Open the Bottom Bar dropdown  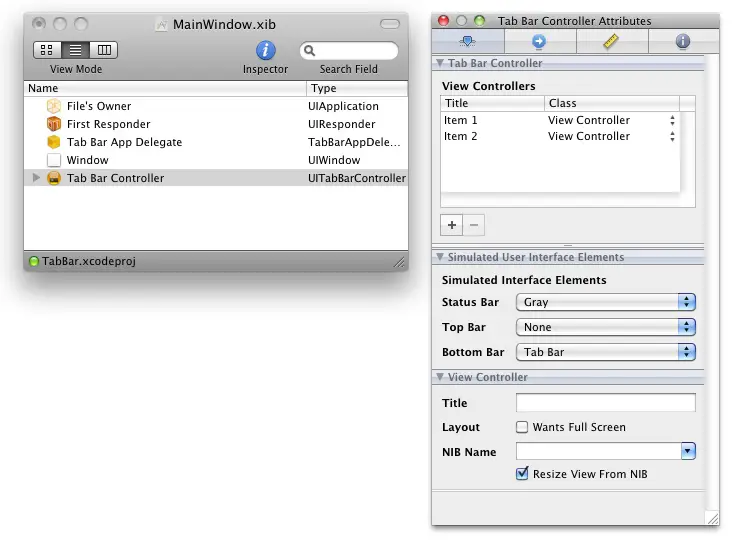(x=606, y=352)
